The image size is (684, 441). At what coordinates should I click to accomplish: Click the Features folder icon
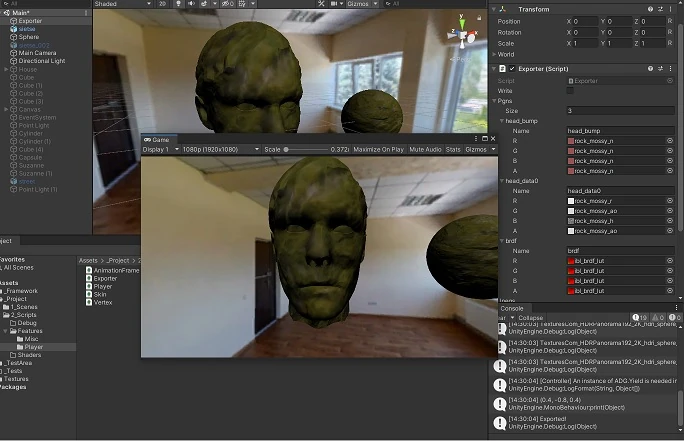[x=11, y=331]
